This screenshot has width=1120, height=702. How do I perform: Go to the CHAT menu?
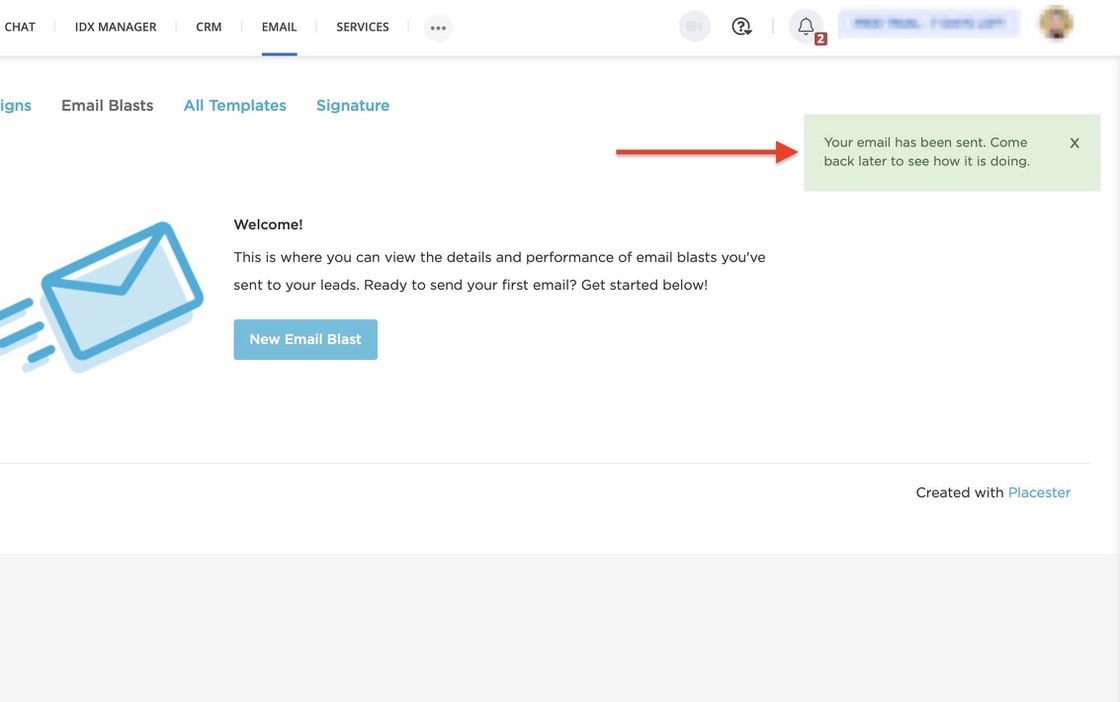pos(19,27)
